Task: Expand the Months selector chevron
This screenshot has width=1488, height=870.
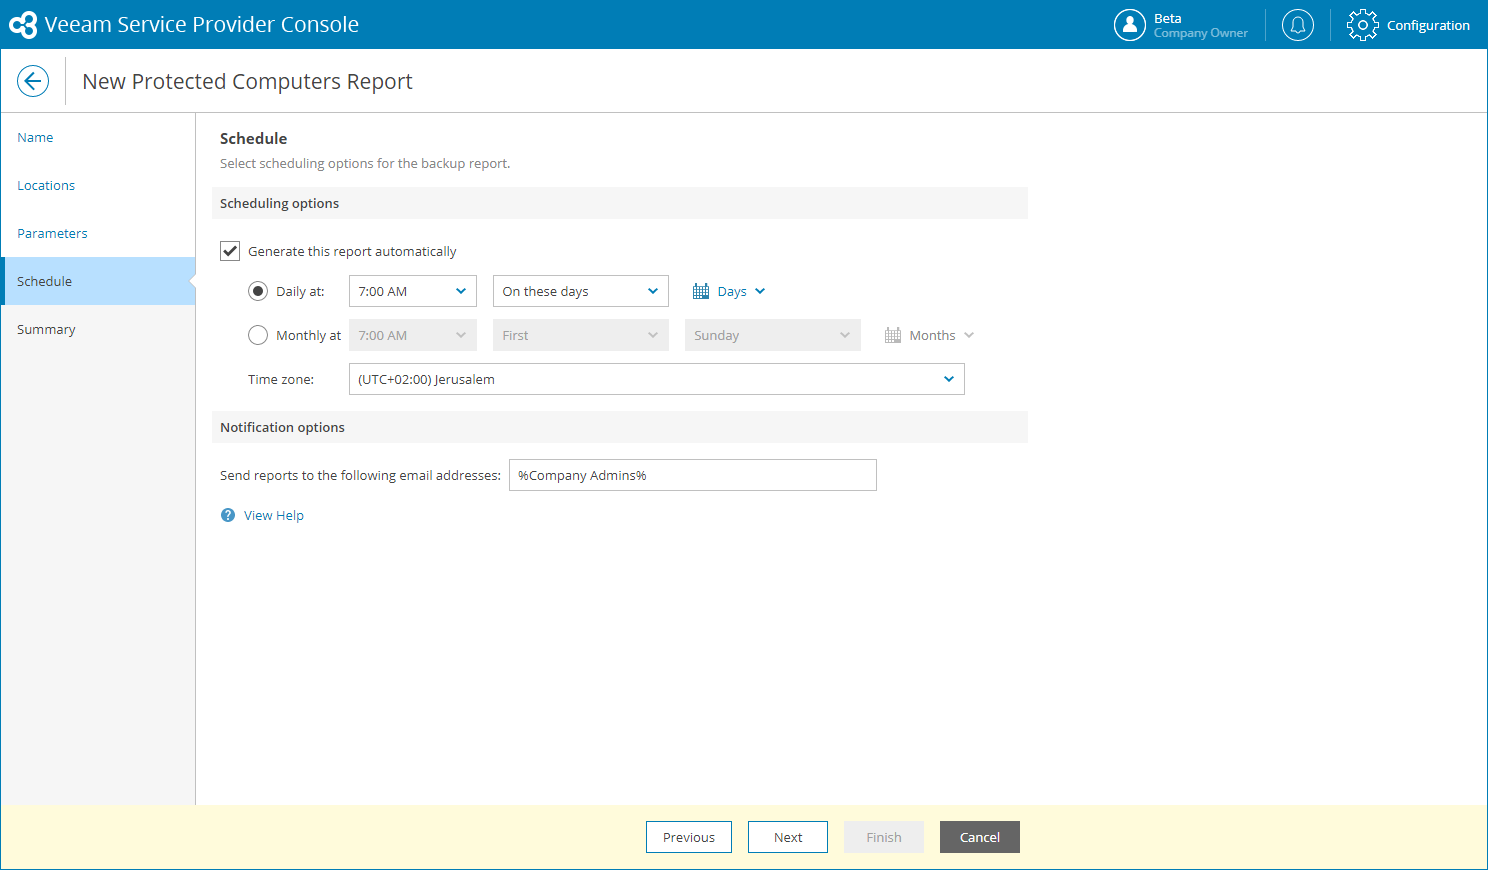Action: [969, 335]
